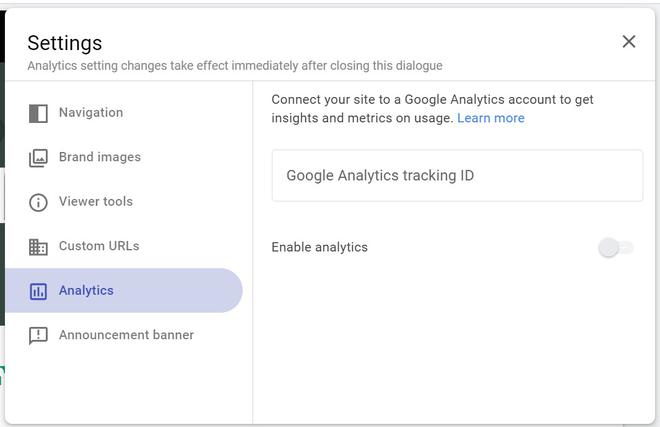Click the Navigation layout icon
This screenshot has height=427, width=660.
coord(38,113)
